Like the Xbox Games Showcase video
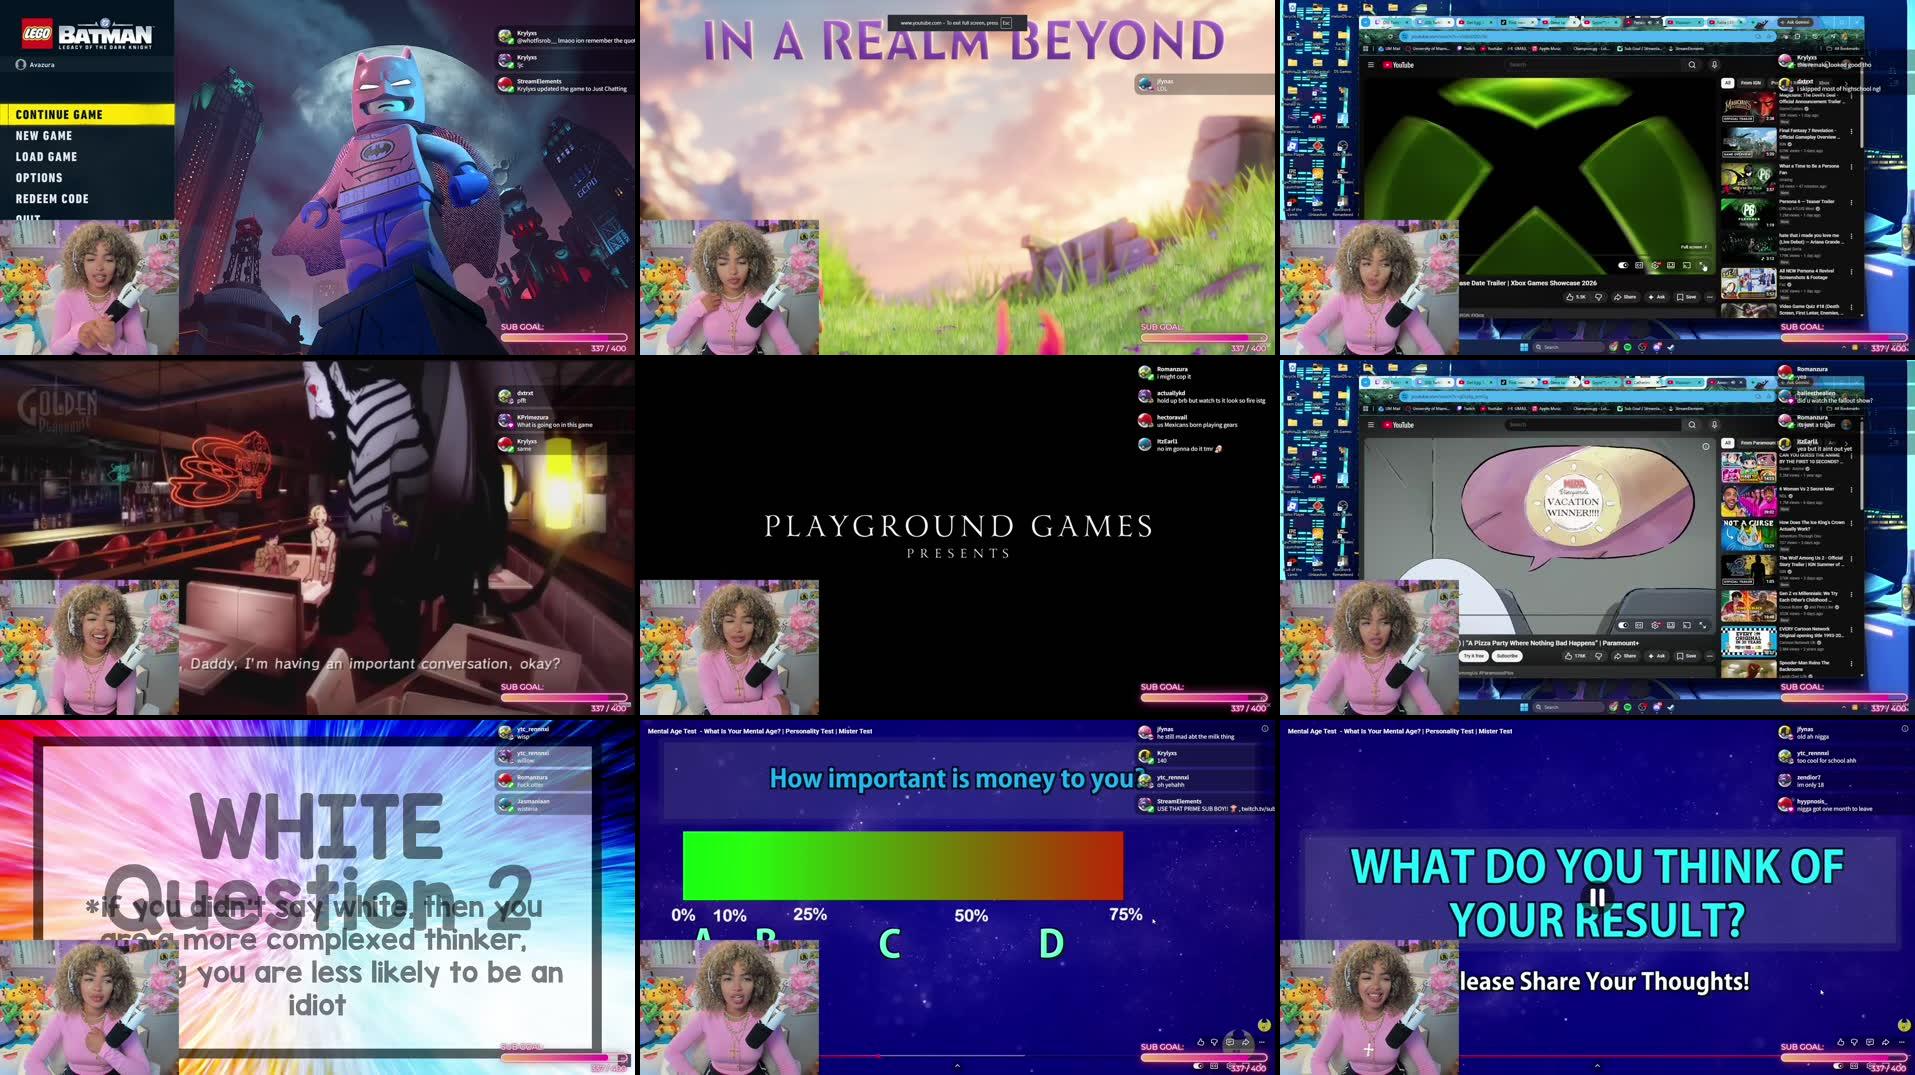Image resolution: width=1915 pixels, height=1075 pixels. [x=1575, y=297]
